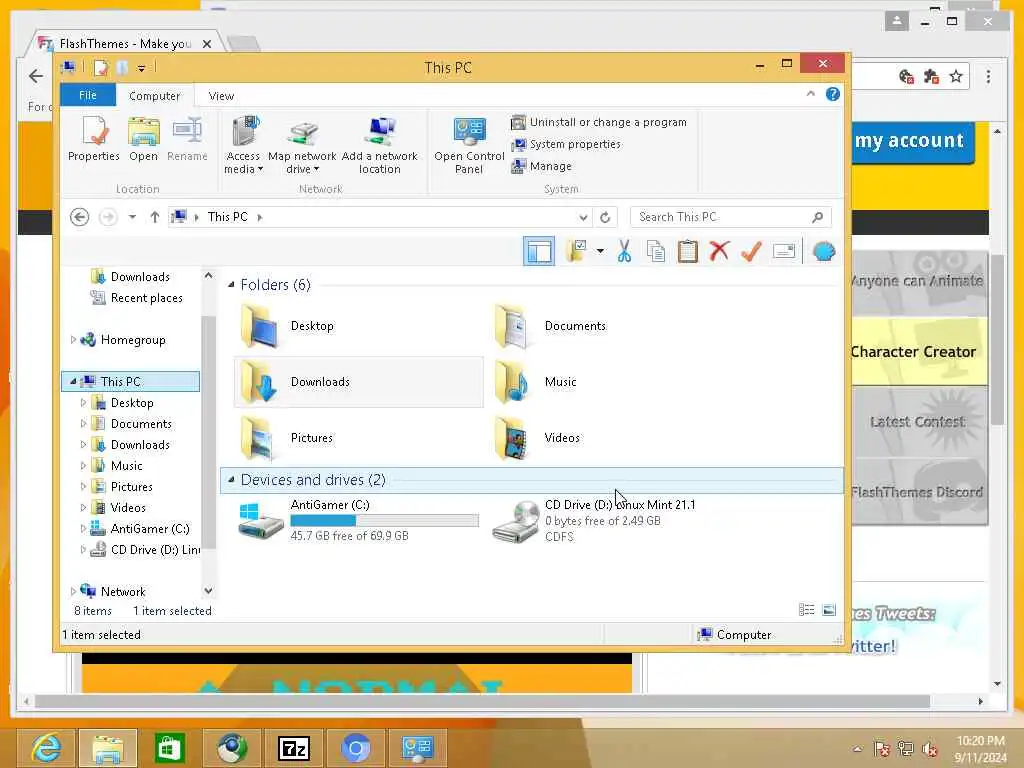Viewport: 1024px width, 768px height.
Task: Click the folder options toolbar icon
Action: (x=577, y=251)
